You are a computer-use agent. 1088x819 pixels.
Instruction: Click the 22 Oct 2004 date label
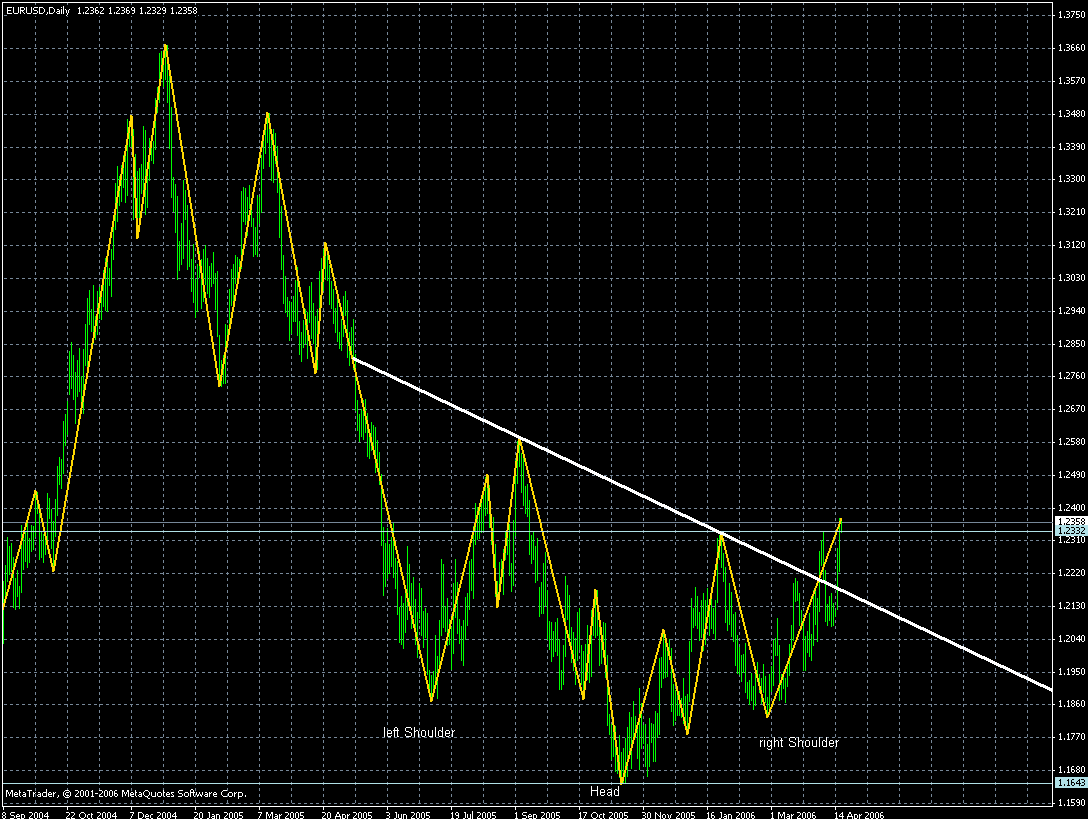tap(91, 815)
